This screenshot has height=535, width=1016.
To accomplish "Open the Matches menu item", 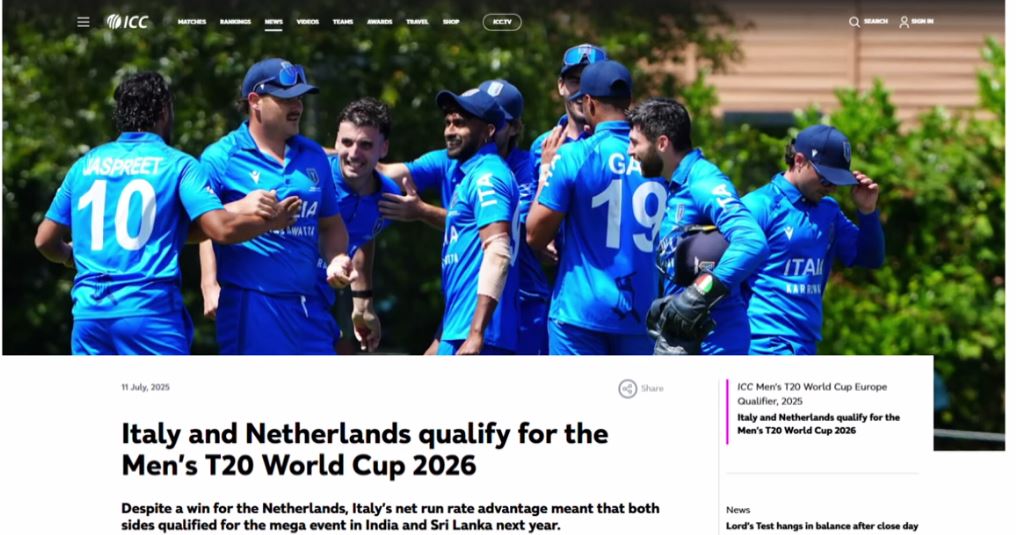I will click(192, 22).
